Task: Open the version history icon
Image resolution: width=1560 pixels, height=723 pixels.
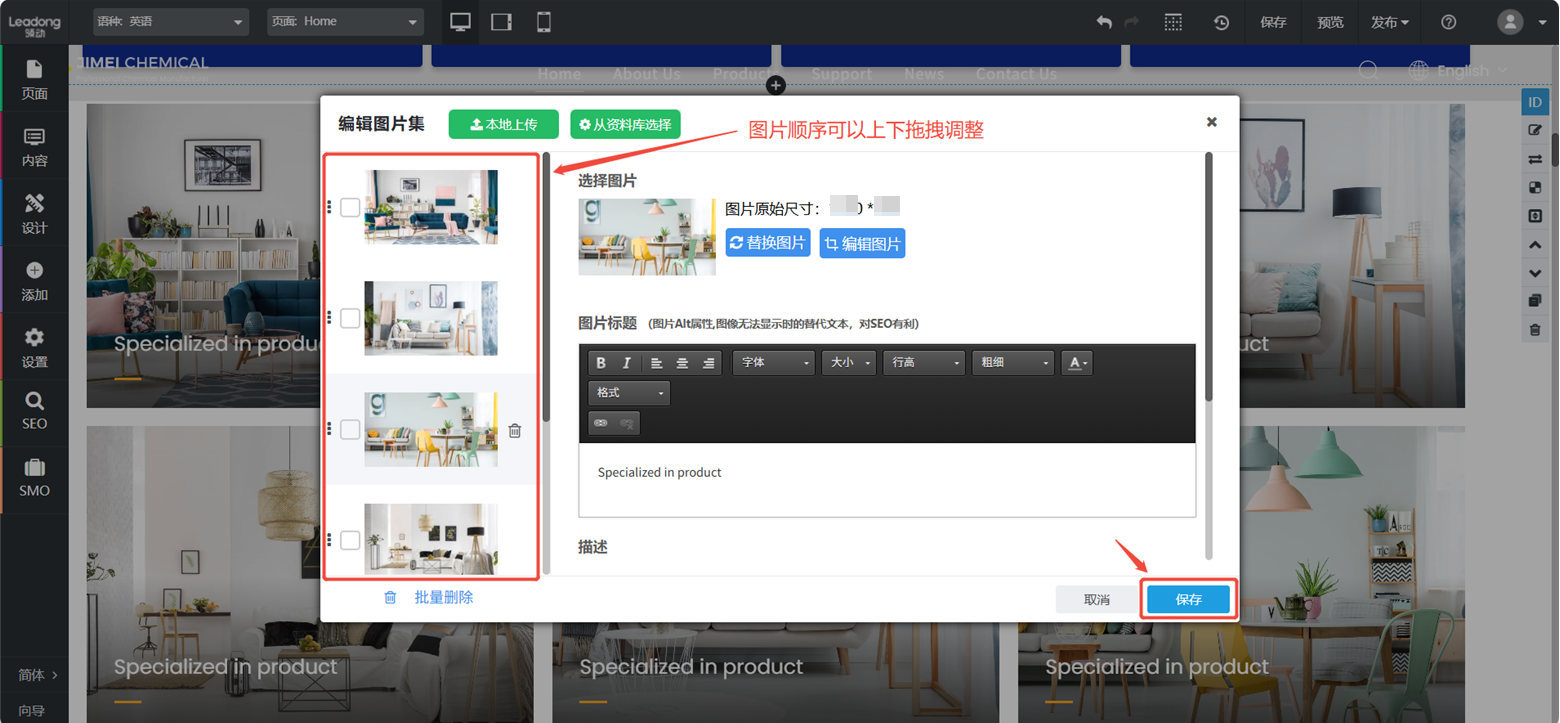Action: tap(1221, 21)
